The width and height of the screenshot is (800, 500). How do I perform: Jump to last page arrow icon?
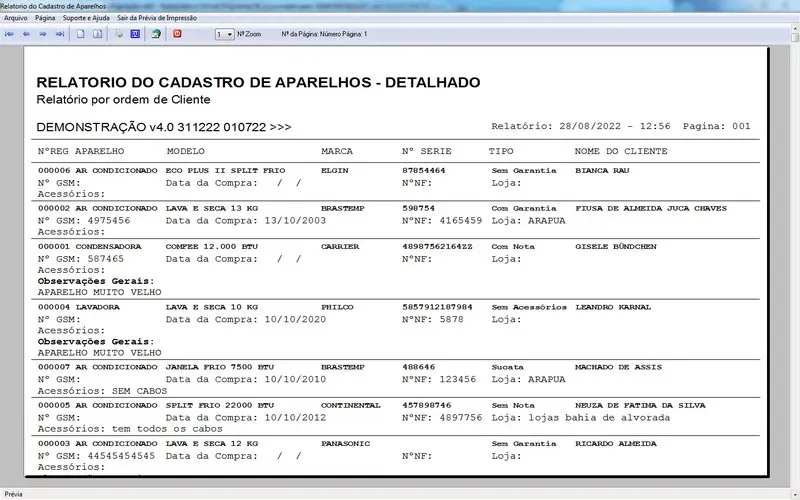[x=59, y=34]
